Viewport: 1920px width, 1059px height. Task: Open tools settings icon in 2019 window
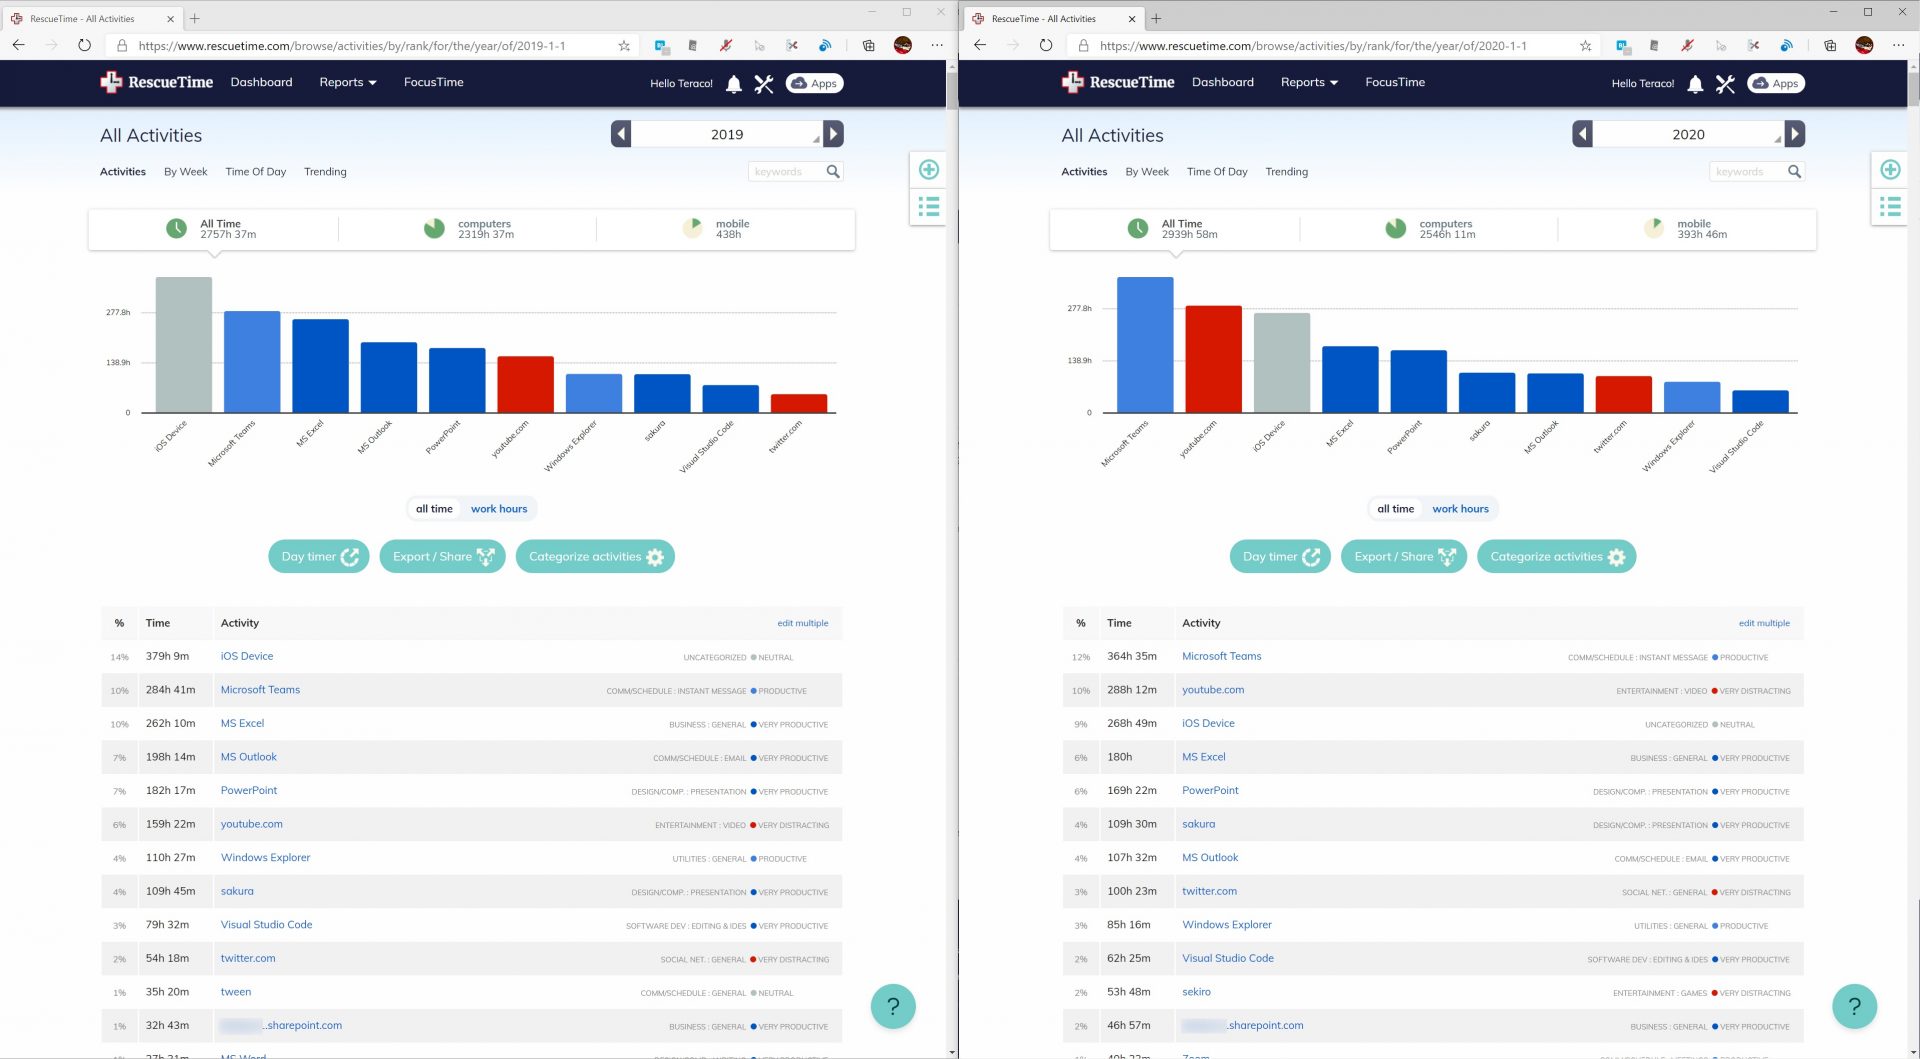(764, 84)
